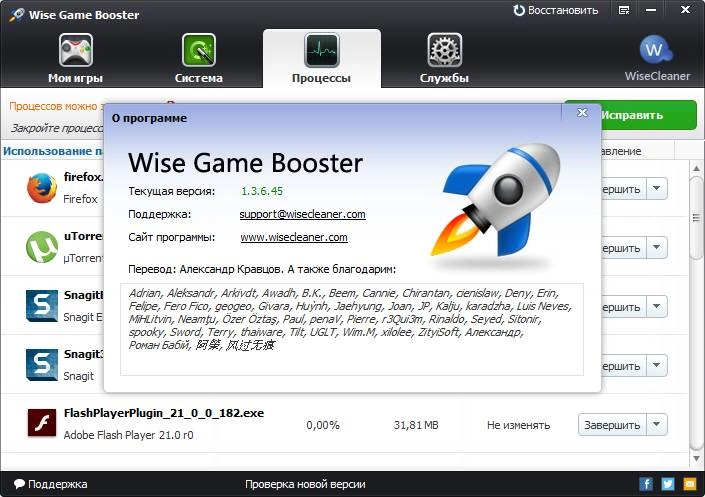The width and height of the screenshot is (705, 497).
Task: Click the vertical scrollbar thumb
Action: click(x=696, y=219)
